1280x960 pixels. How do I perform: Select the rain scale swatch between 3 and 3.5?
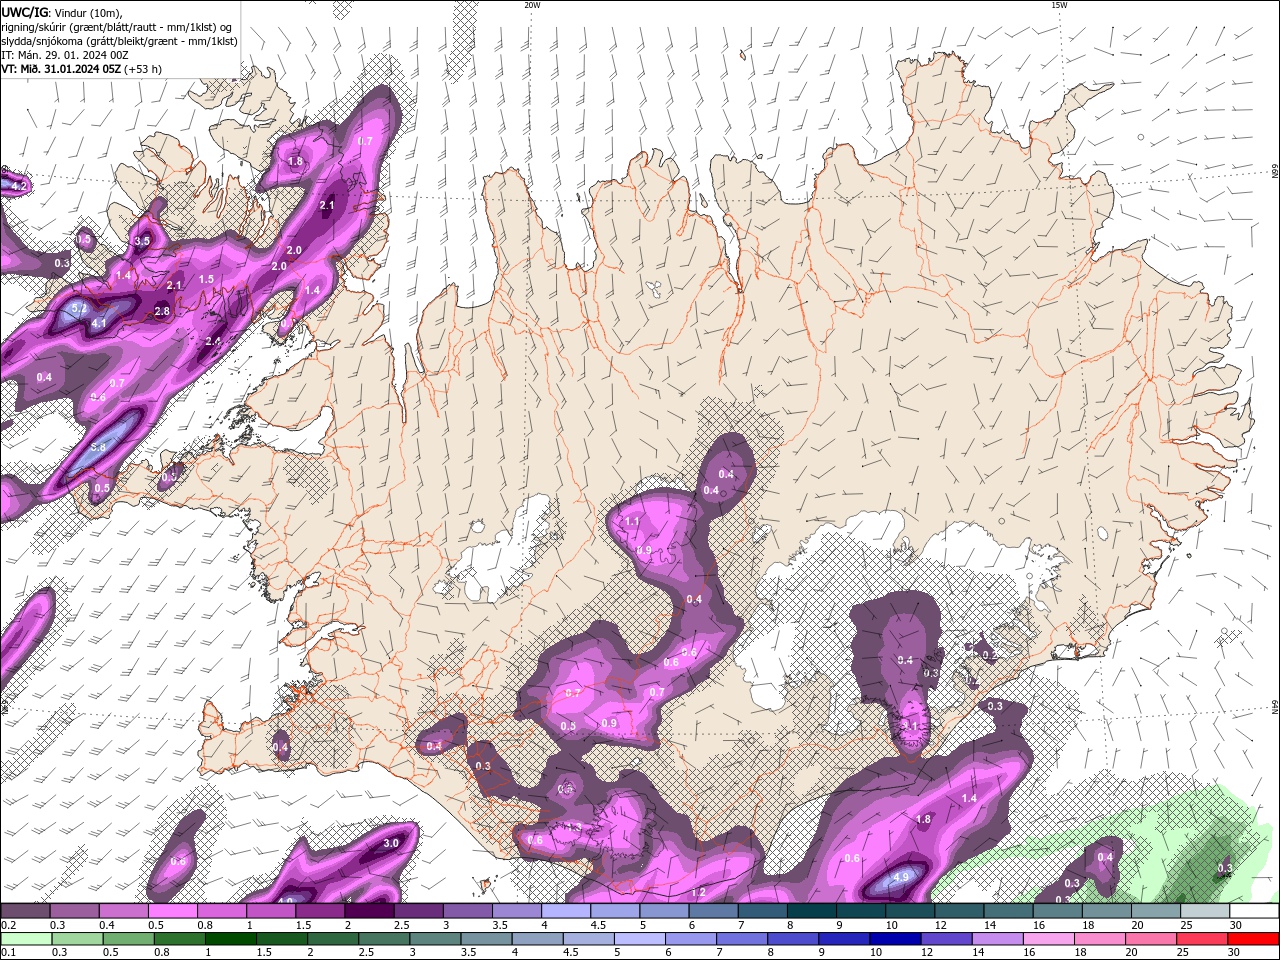point(434,939)
